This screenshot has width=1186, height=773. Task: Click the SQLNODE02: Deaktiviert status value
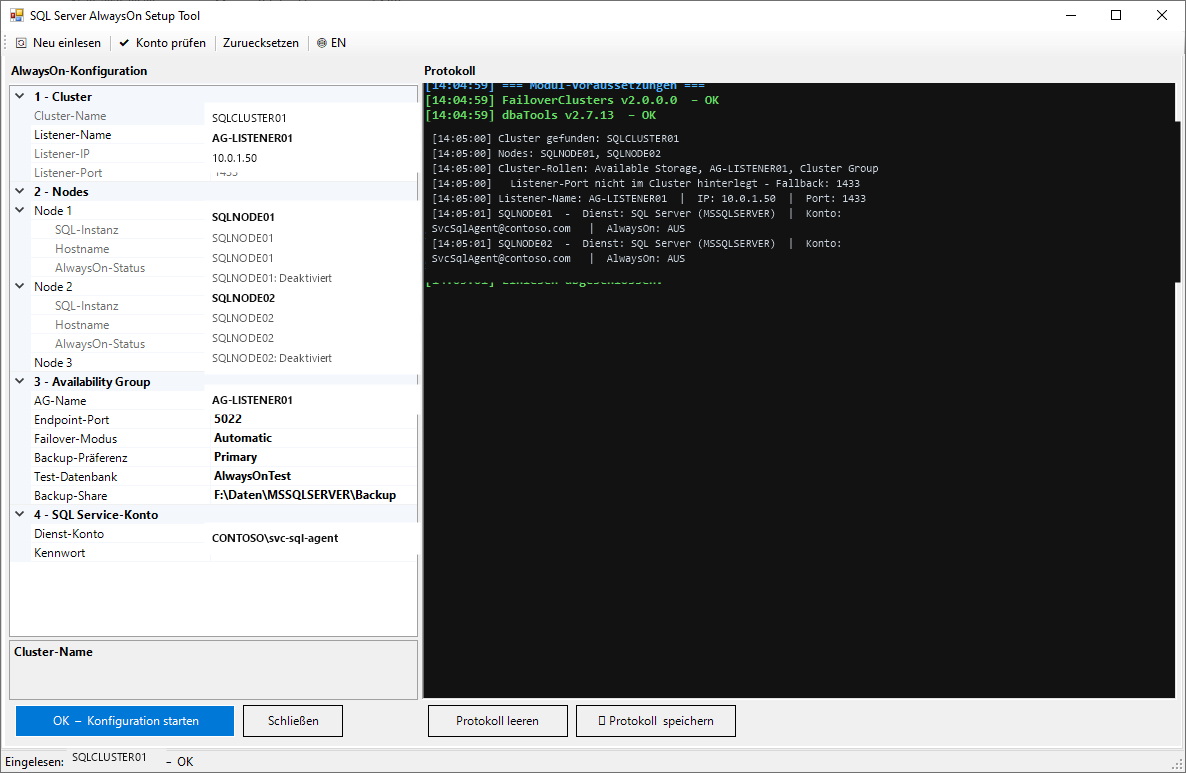272,358
